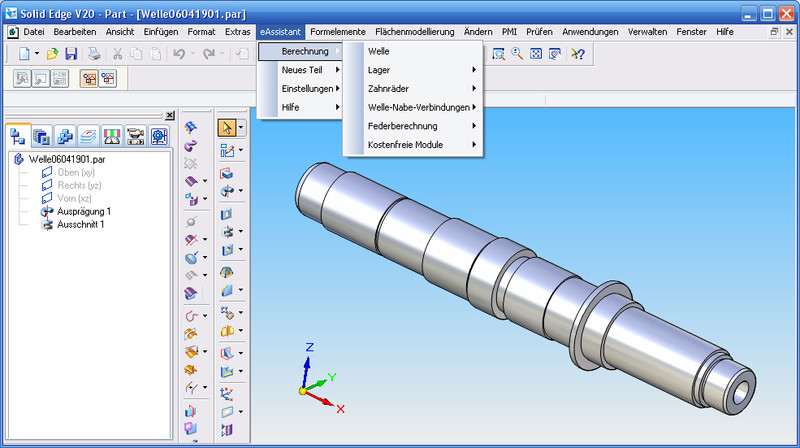Click the Zoom magnifier tool icon
This screenshot has width=800, height=448.
pyautogui.click(x=517, y=54)
